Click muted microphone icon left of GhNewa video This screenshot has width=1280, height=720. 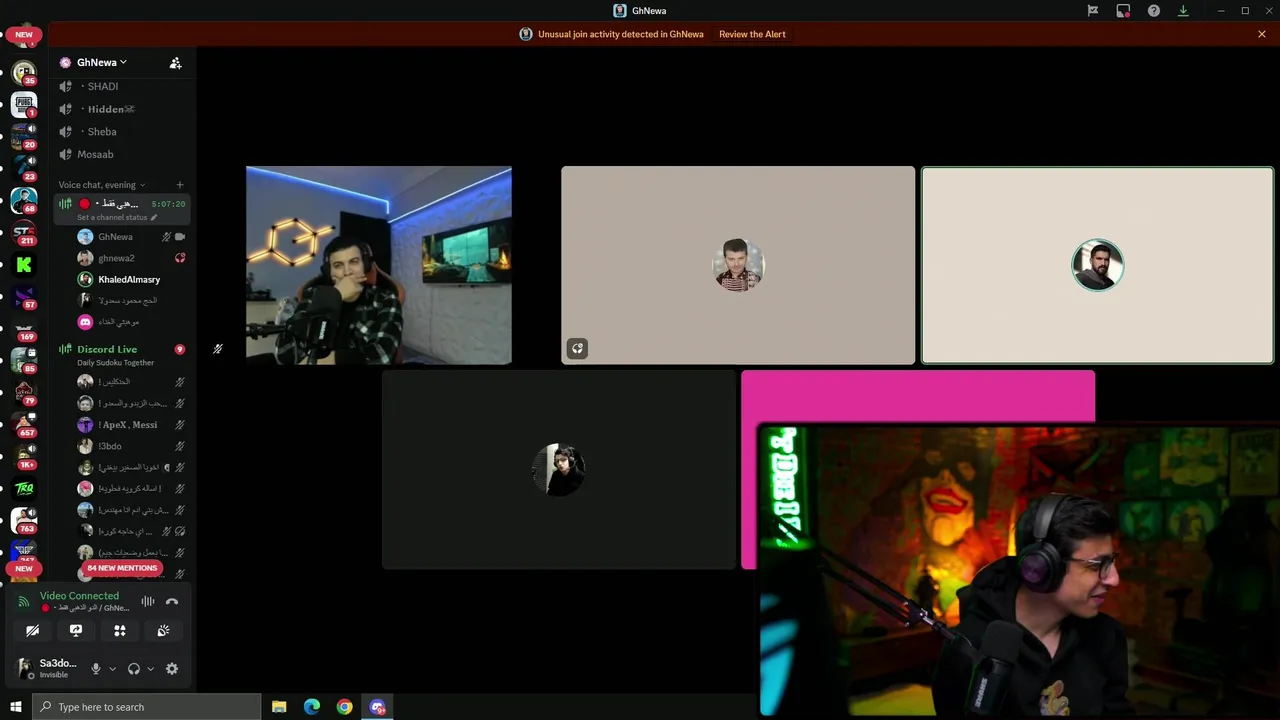coord(217,349)
